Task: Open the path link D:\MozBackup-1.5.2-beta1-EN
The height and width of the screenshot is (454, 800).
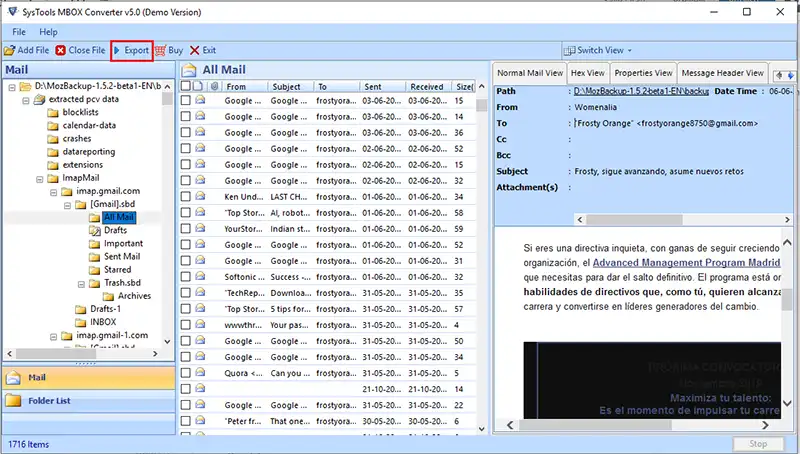Action: [x=641, y=91]
